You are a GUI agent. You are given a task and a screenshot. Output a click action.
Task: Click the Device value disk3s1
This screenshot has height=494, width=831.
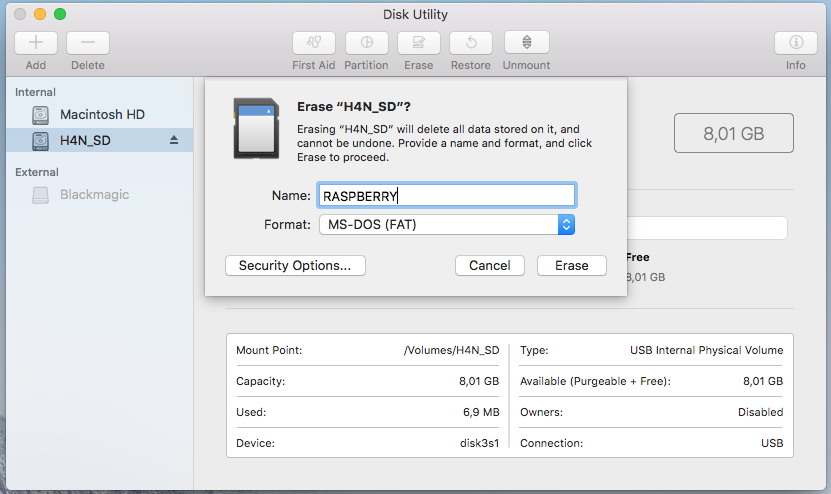[480, 443]
